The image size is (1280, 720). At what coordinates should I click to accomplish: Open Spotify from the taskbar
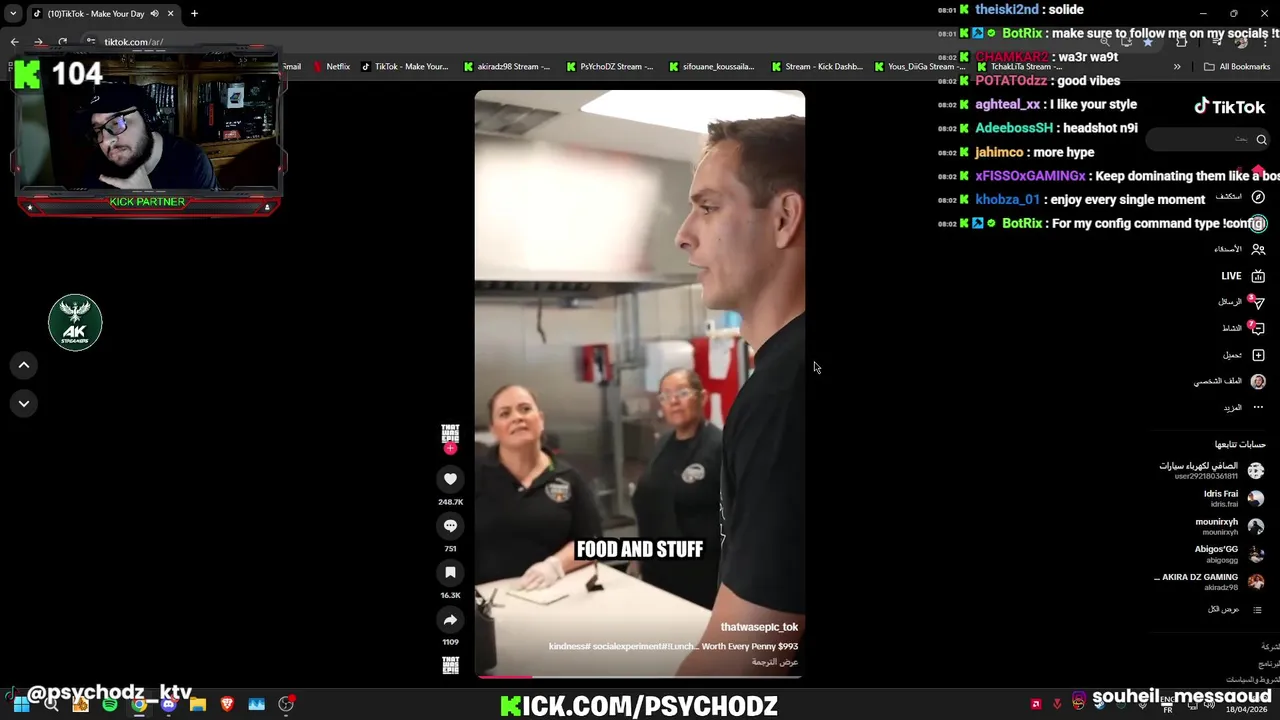(110, 704)
